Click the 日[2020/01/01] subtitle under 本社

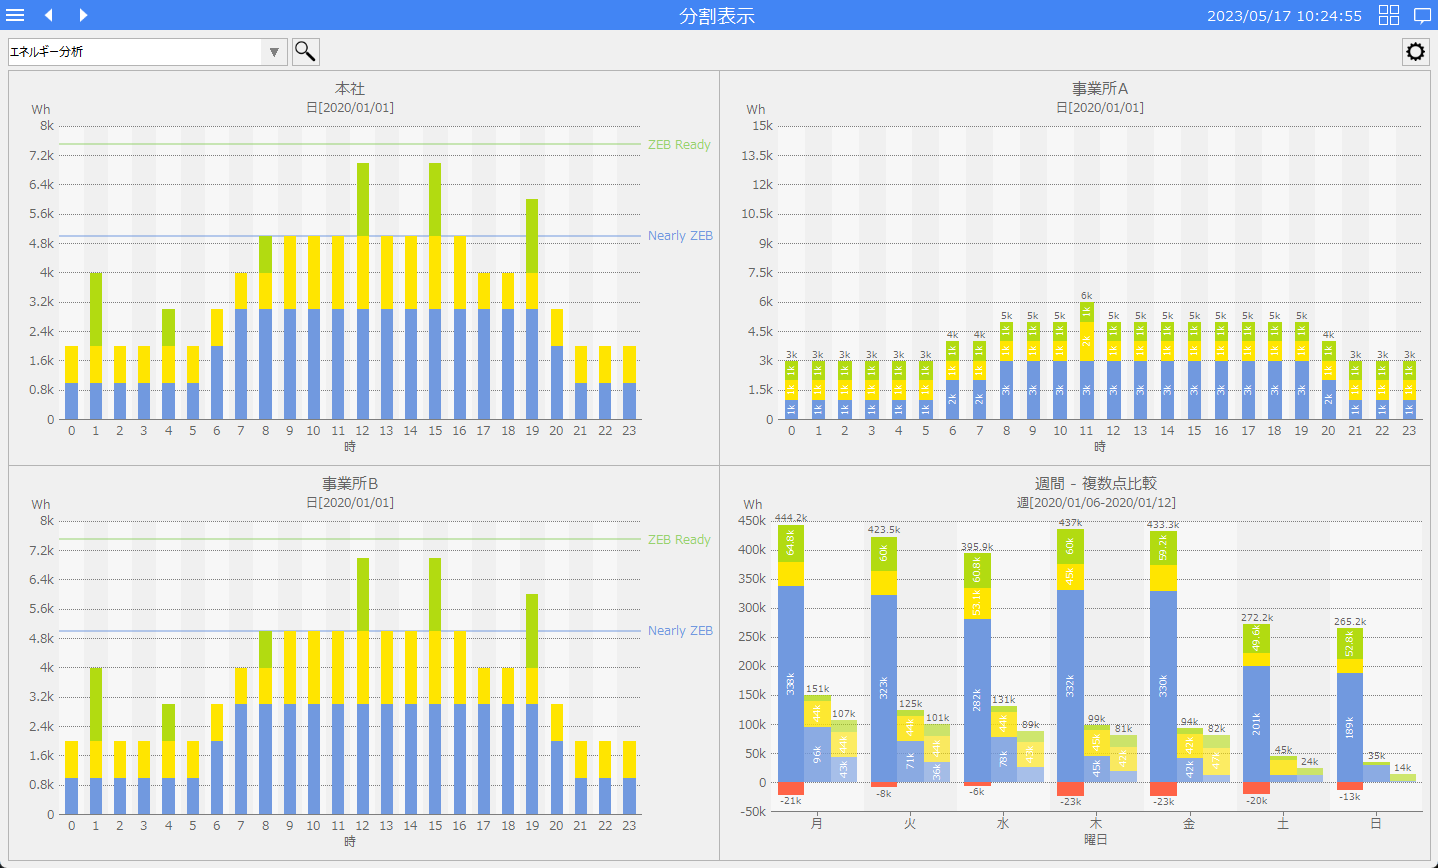pyautogui.click(x=350, y=107)
